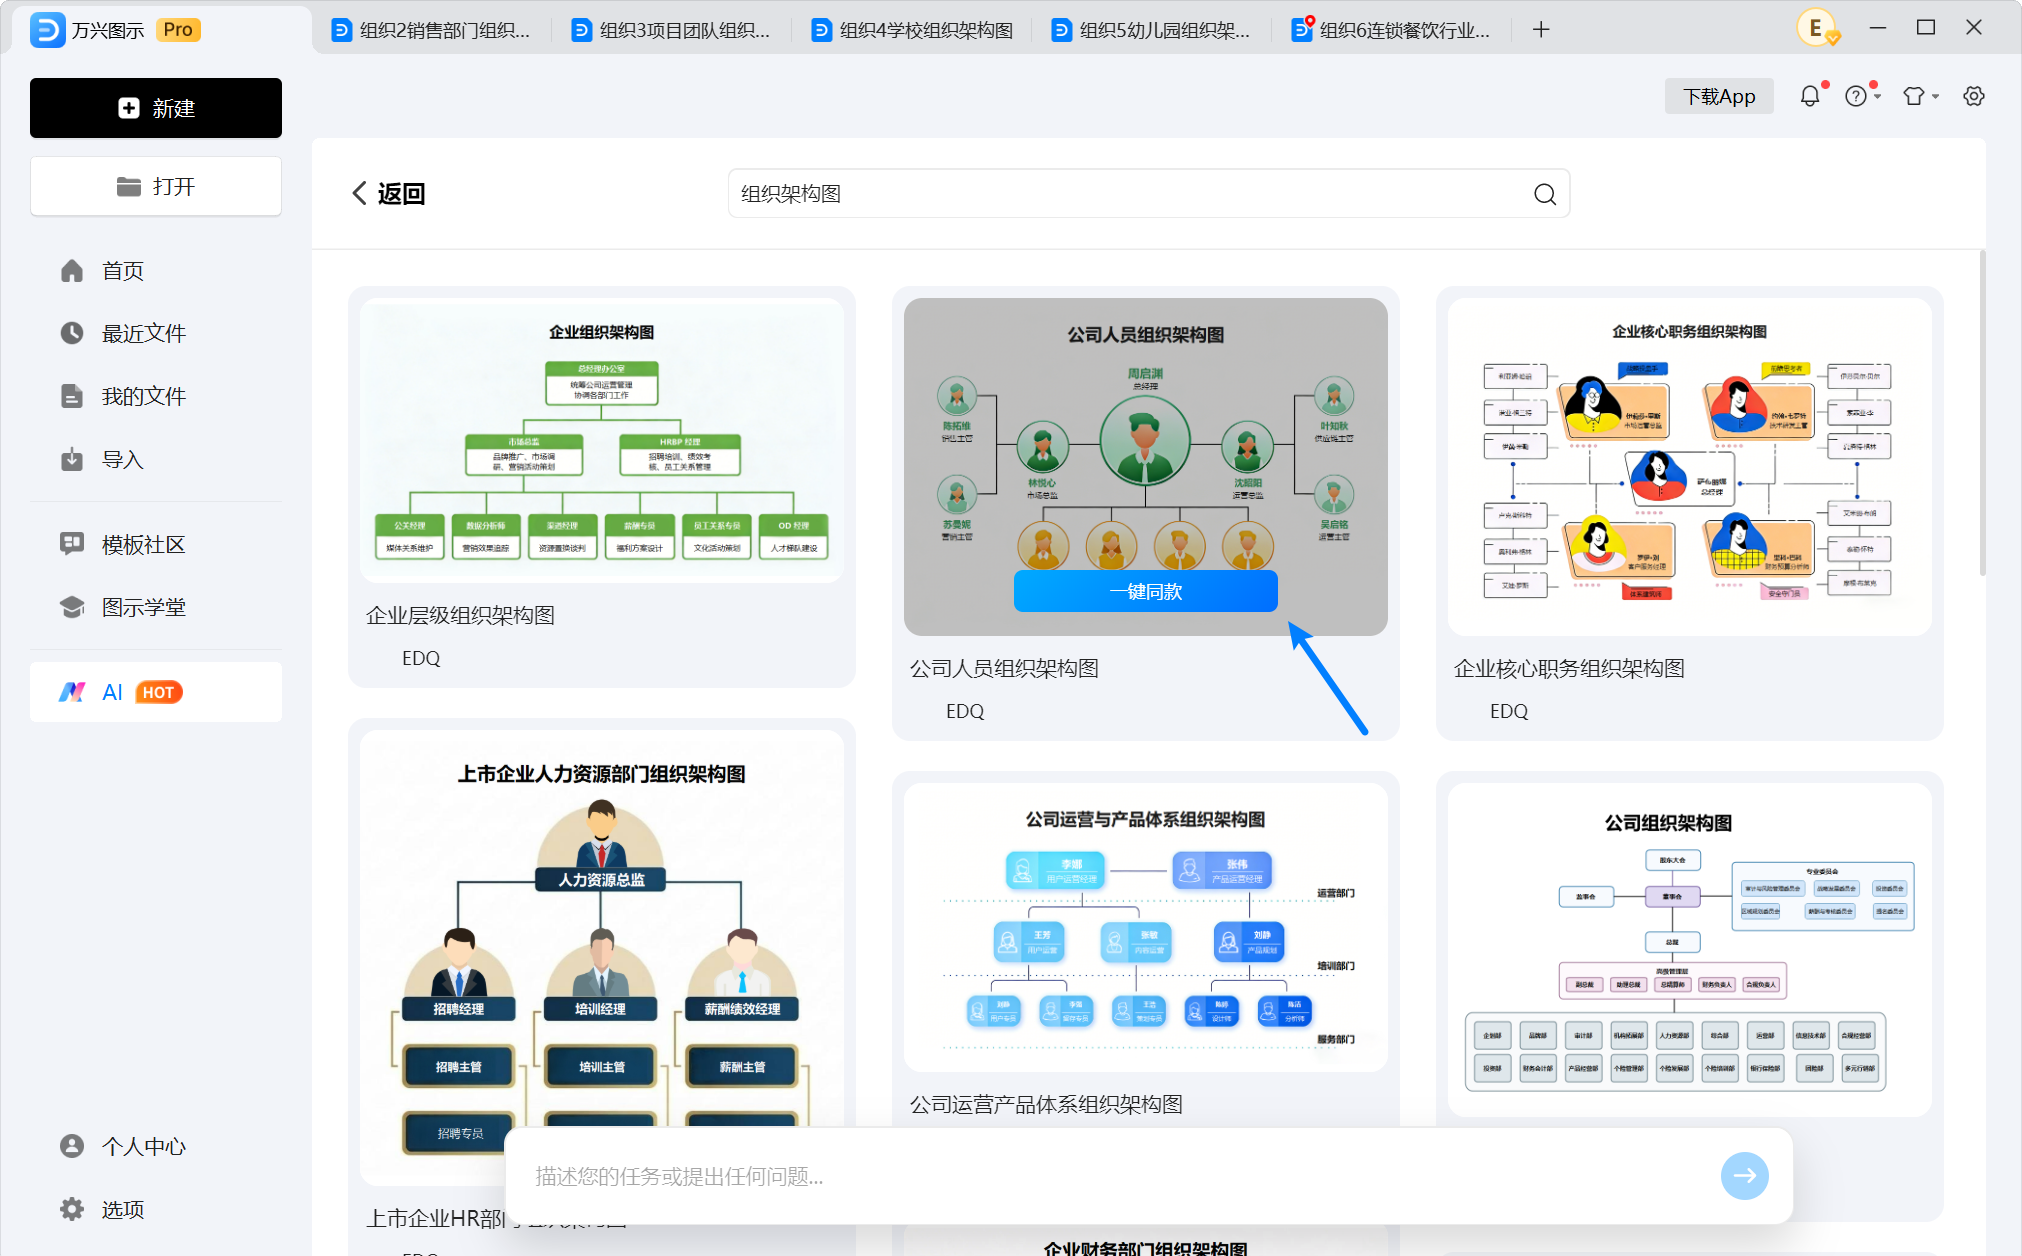
Task: Add a new tab with plus icon
Action: pos(1541,30)
